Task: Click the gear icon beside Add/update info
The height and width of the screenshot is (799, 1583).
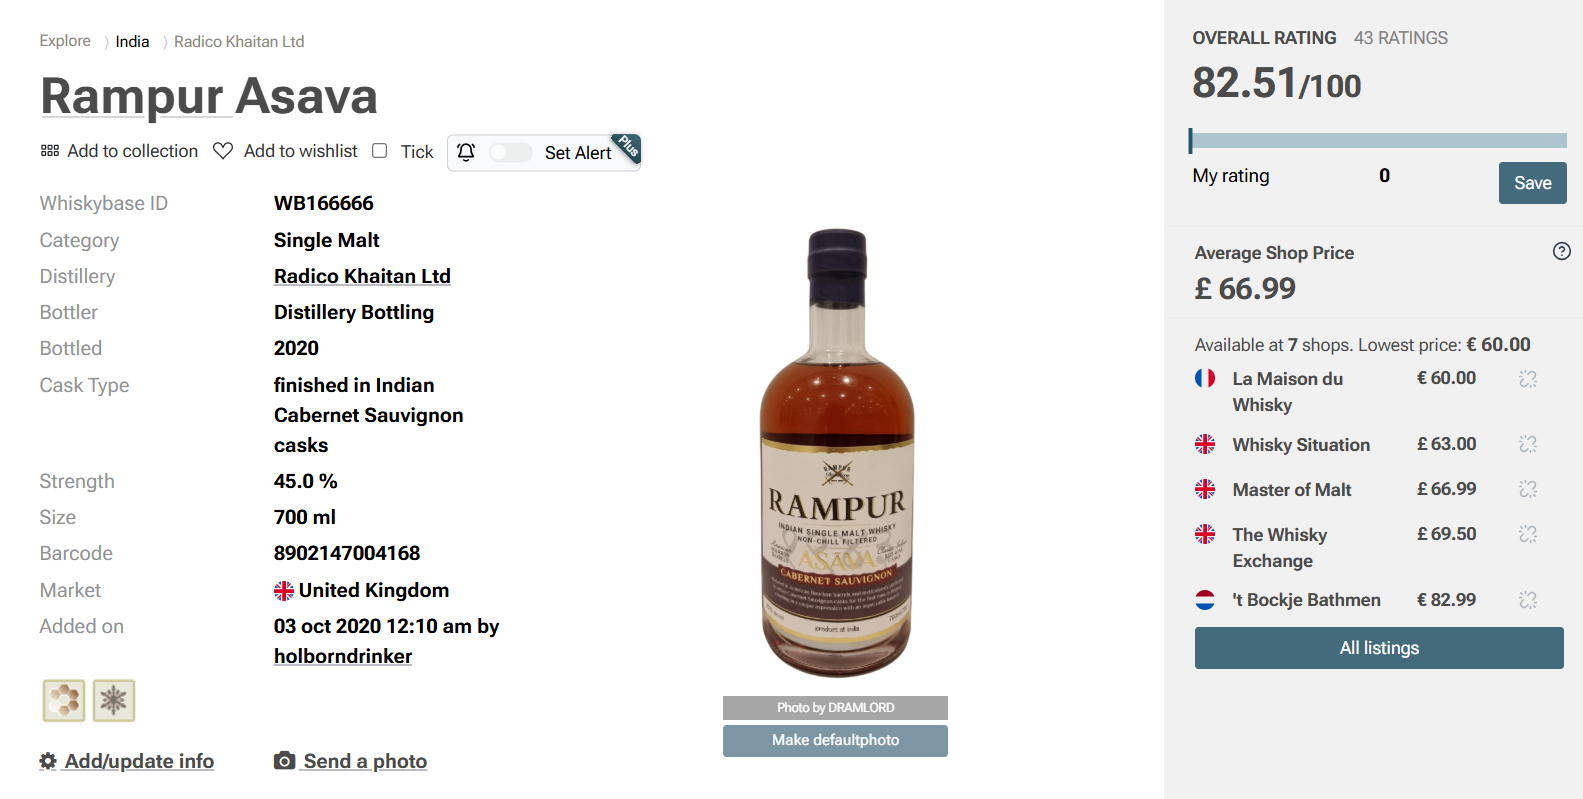Action: tap(48, 761)
